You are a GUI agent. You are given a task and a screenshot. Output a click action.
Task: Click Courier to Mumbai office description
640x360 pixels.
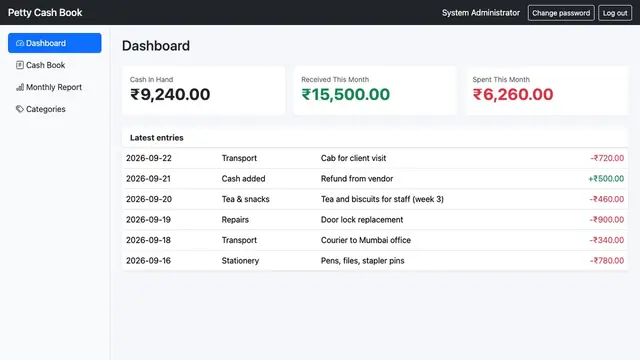coord(366,240)
